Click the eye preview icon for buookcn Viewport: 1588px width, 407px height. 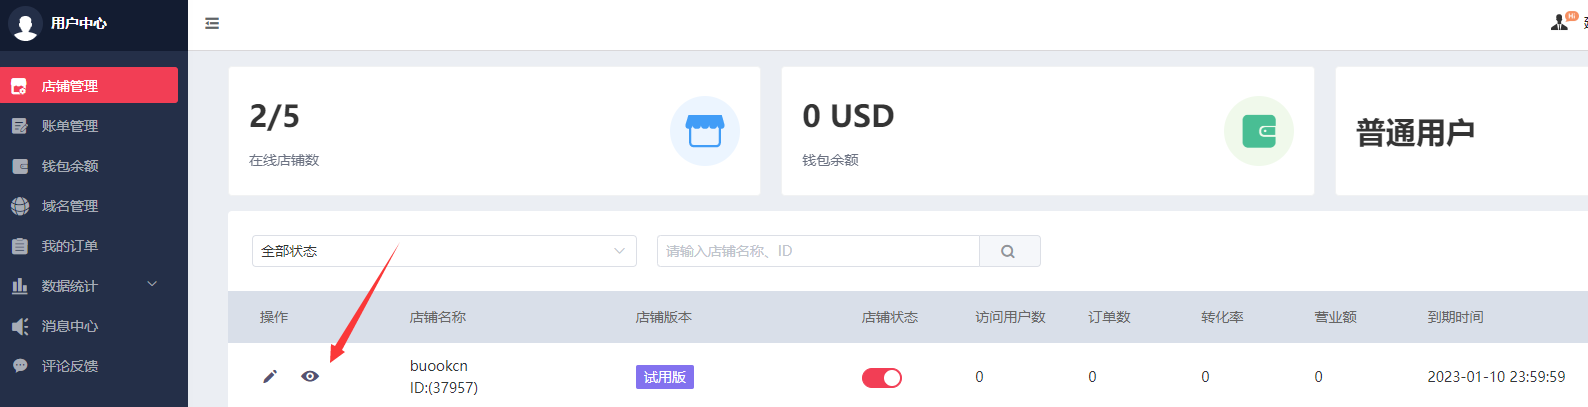pos(310,376)
